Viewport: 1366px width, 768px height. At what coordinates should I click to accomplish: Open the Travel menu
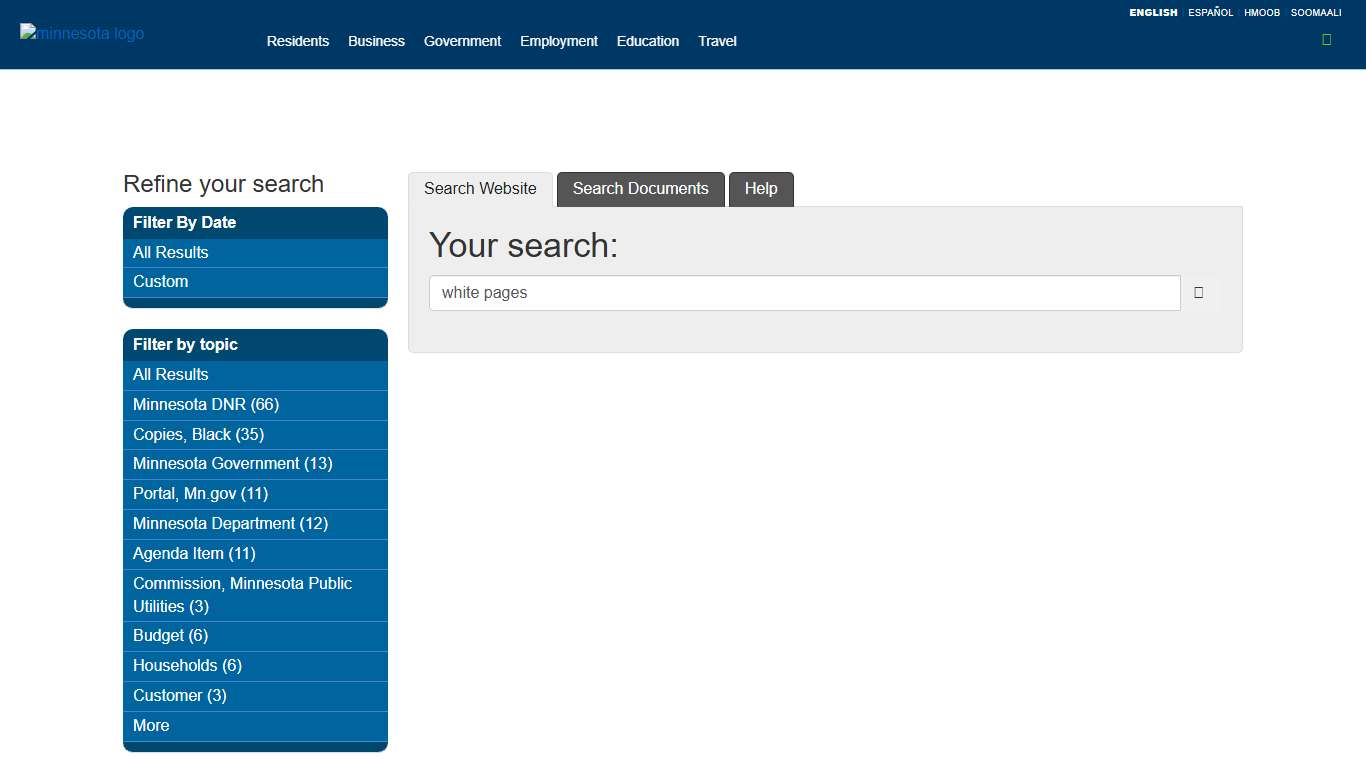pyautogui.click(x=717, y=41)
